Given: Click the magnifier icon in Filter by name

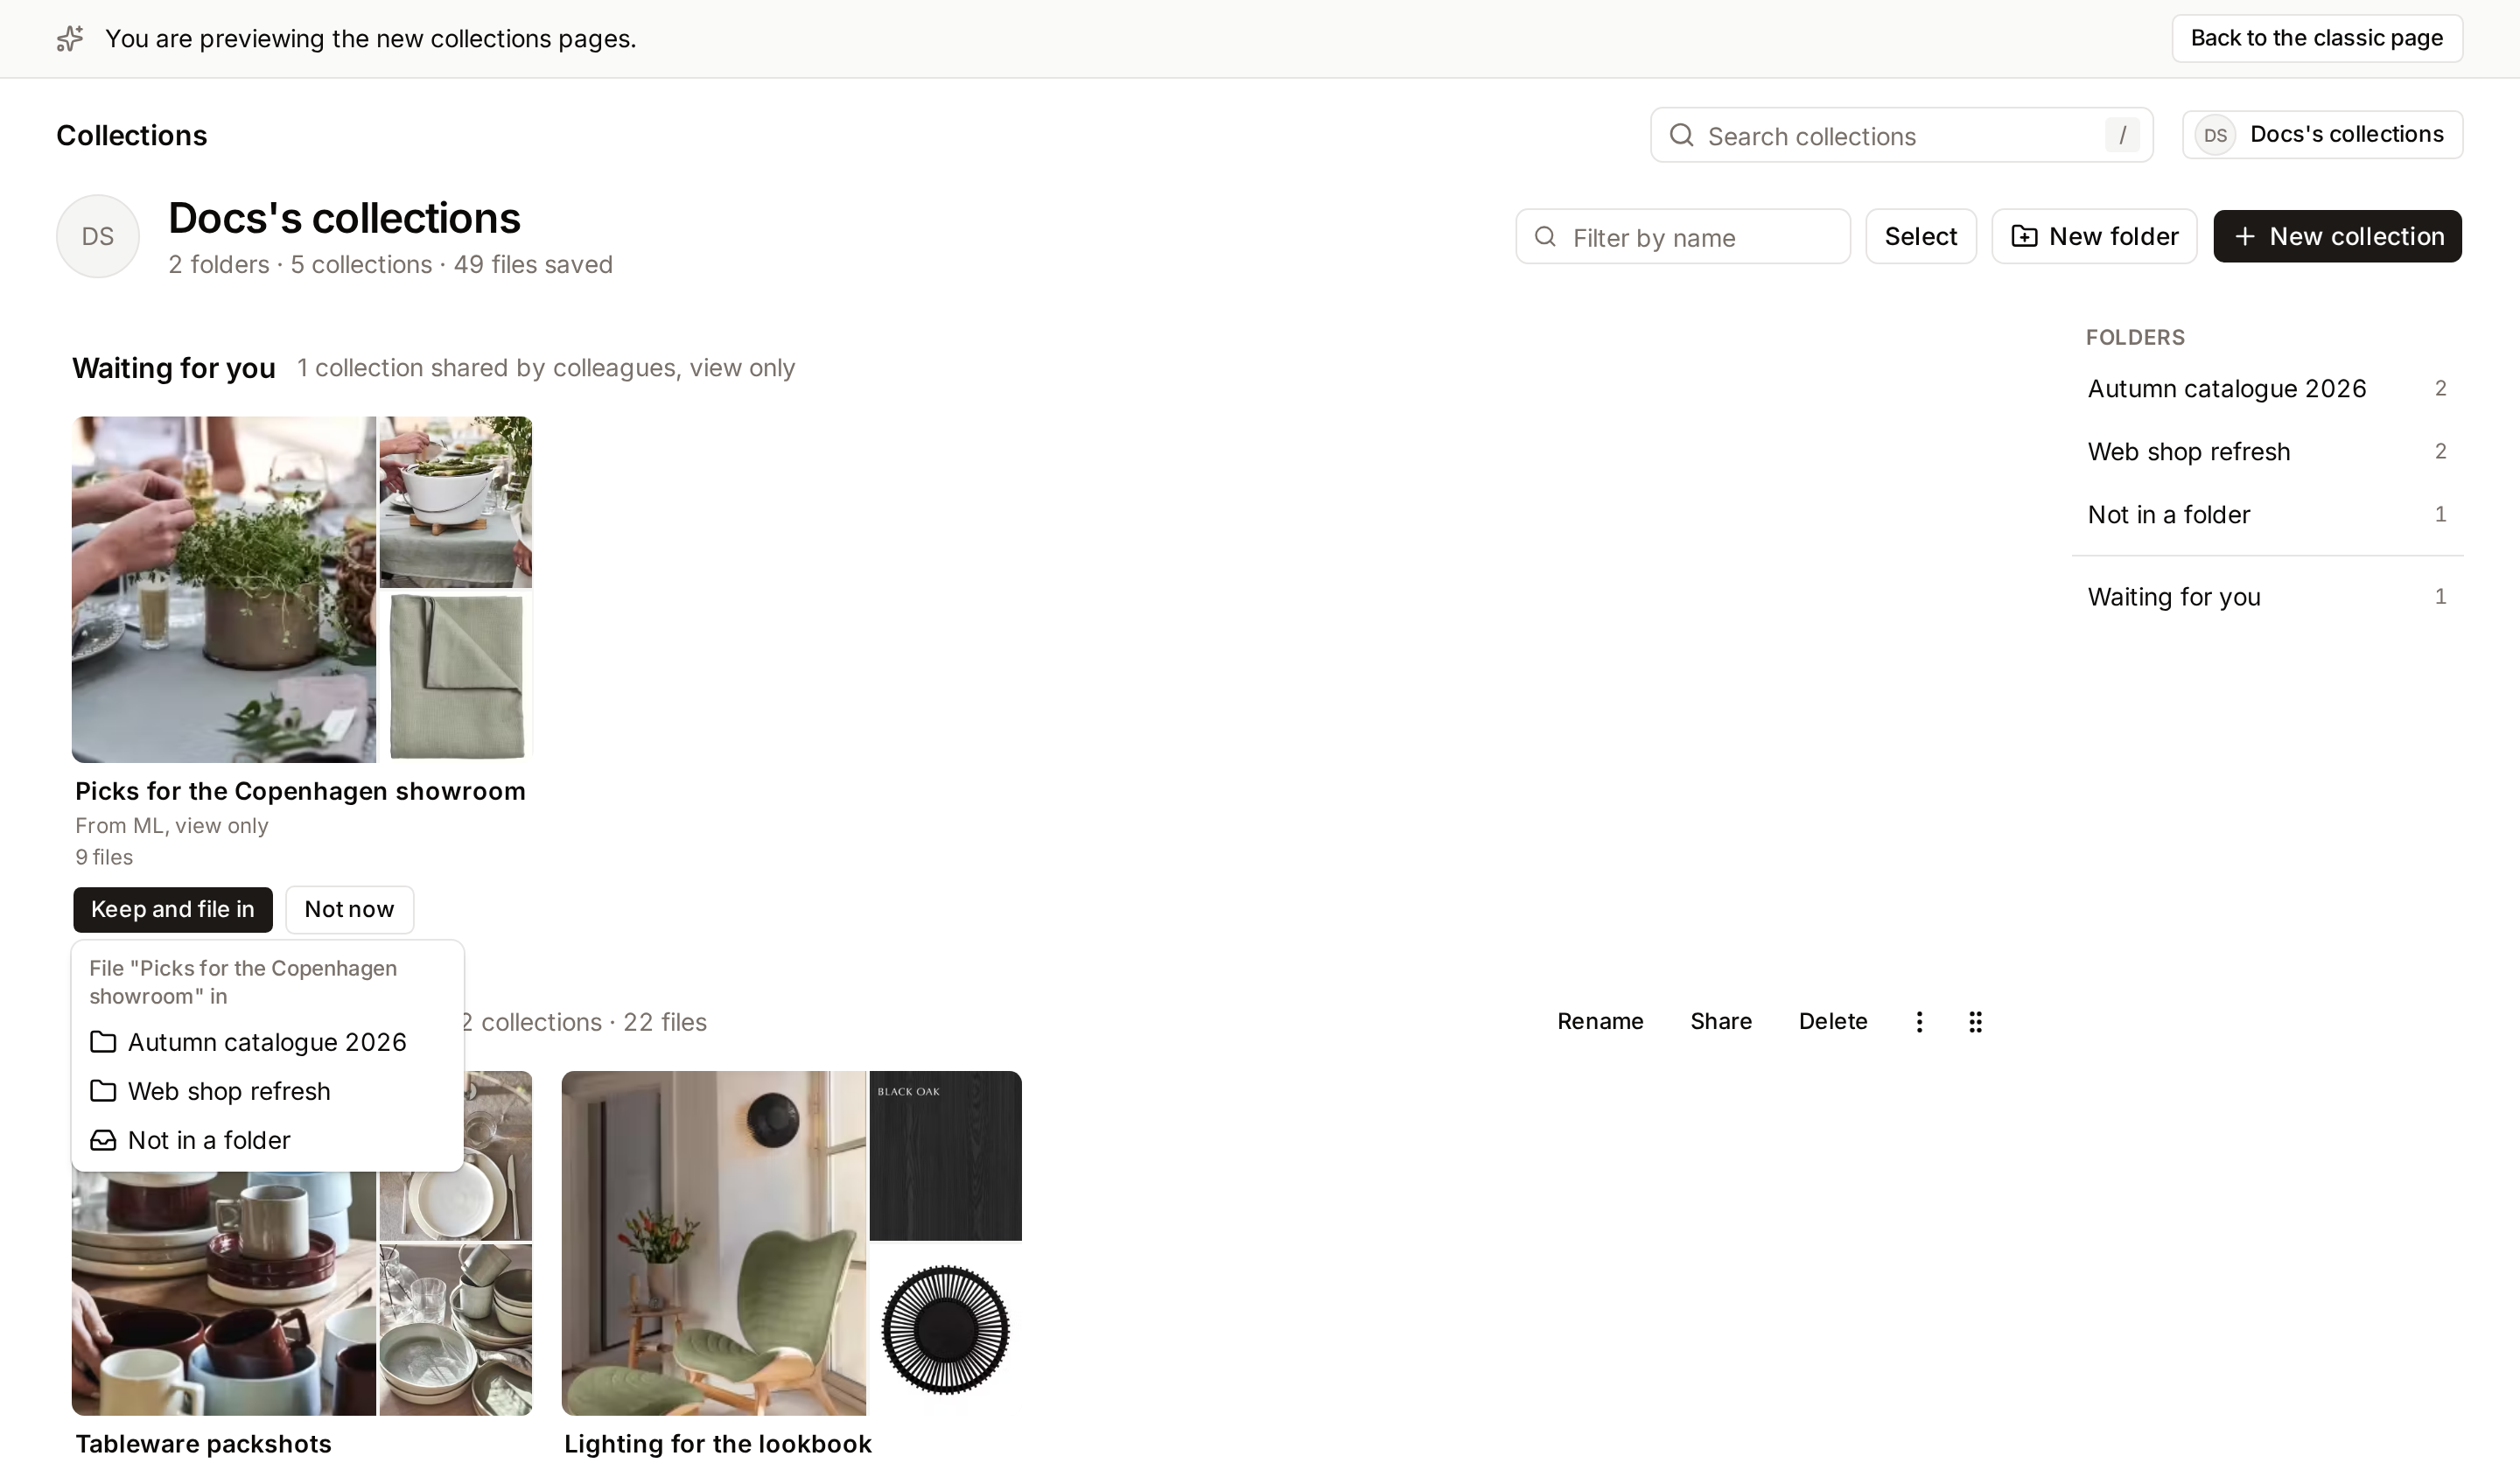Looking at the screenshot, I should click(1545, 236).
